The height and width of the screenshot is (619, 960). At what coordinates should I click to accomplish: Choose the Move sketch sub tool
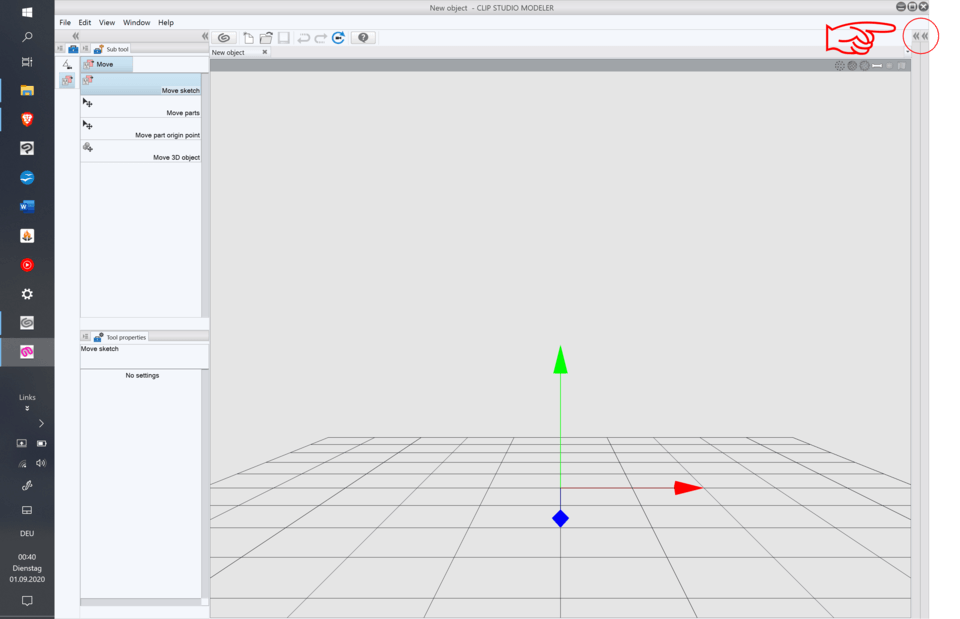pos(141,84)
